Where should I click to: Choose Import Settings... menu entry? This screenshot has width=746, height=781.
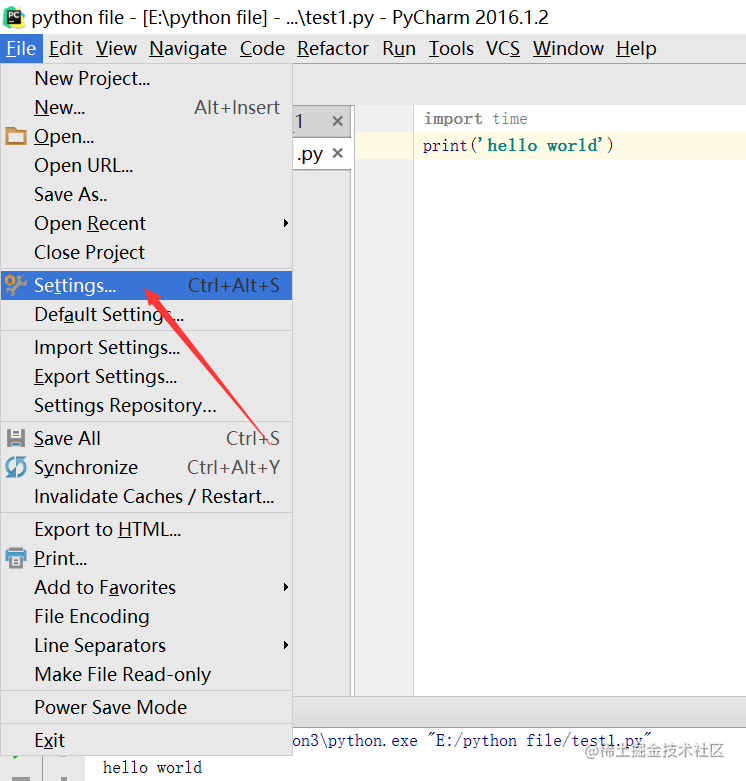point(146,347)
